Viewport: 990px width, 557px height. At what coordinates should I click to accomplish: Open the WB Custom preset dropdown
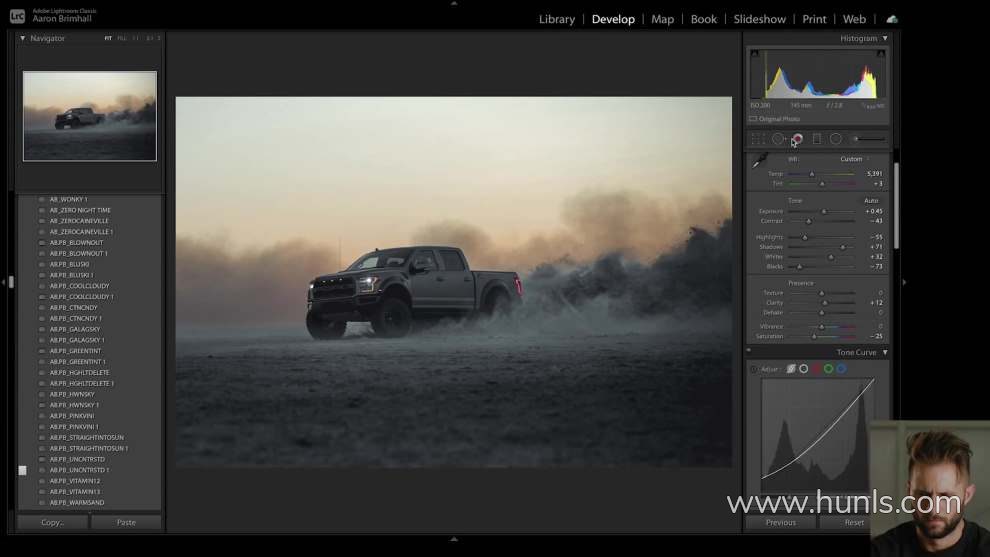(854, 159)
